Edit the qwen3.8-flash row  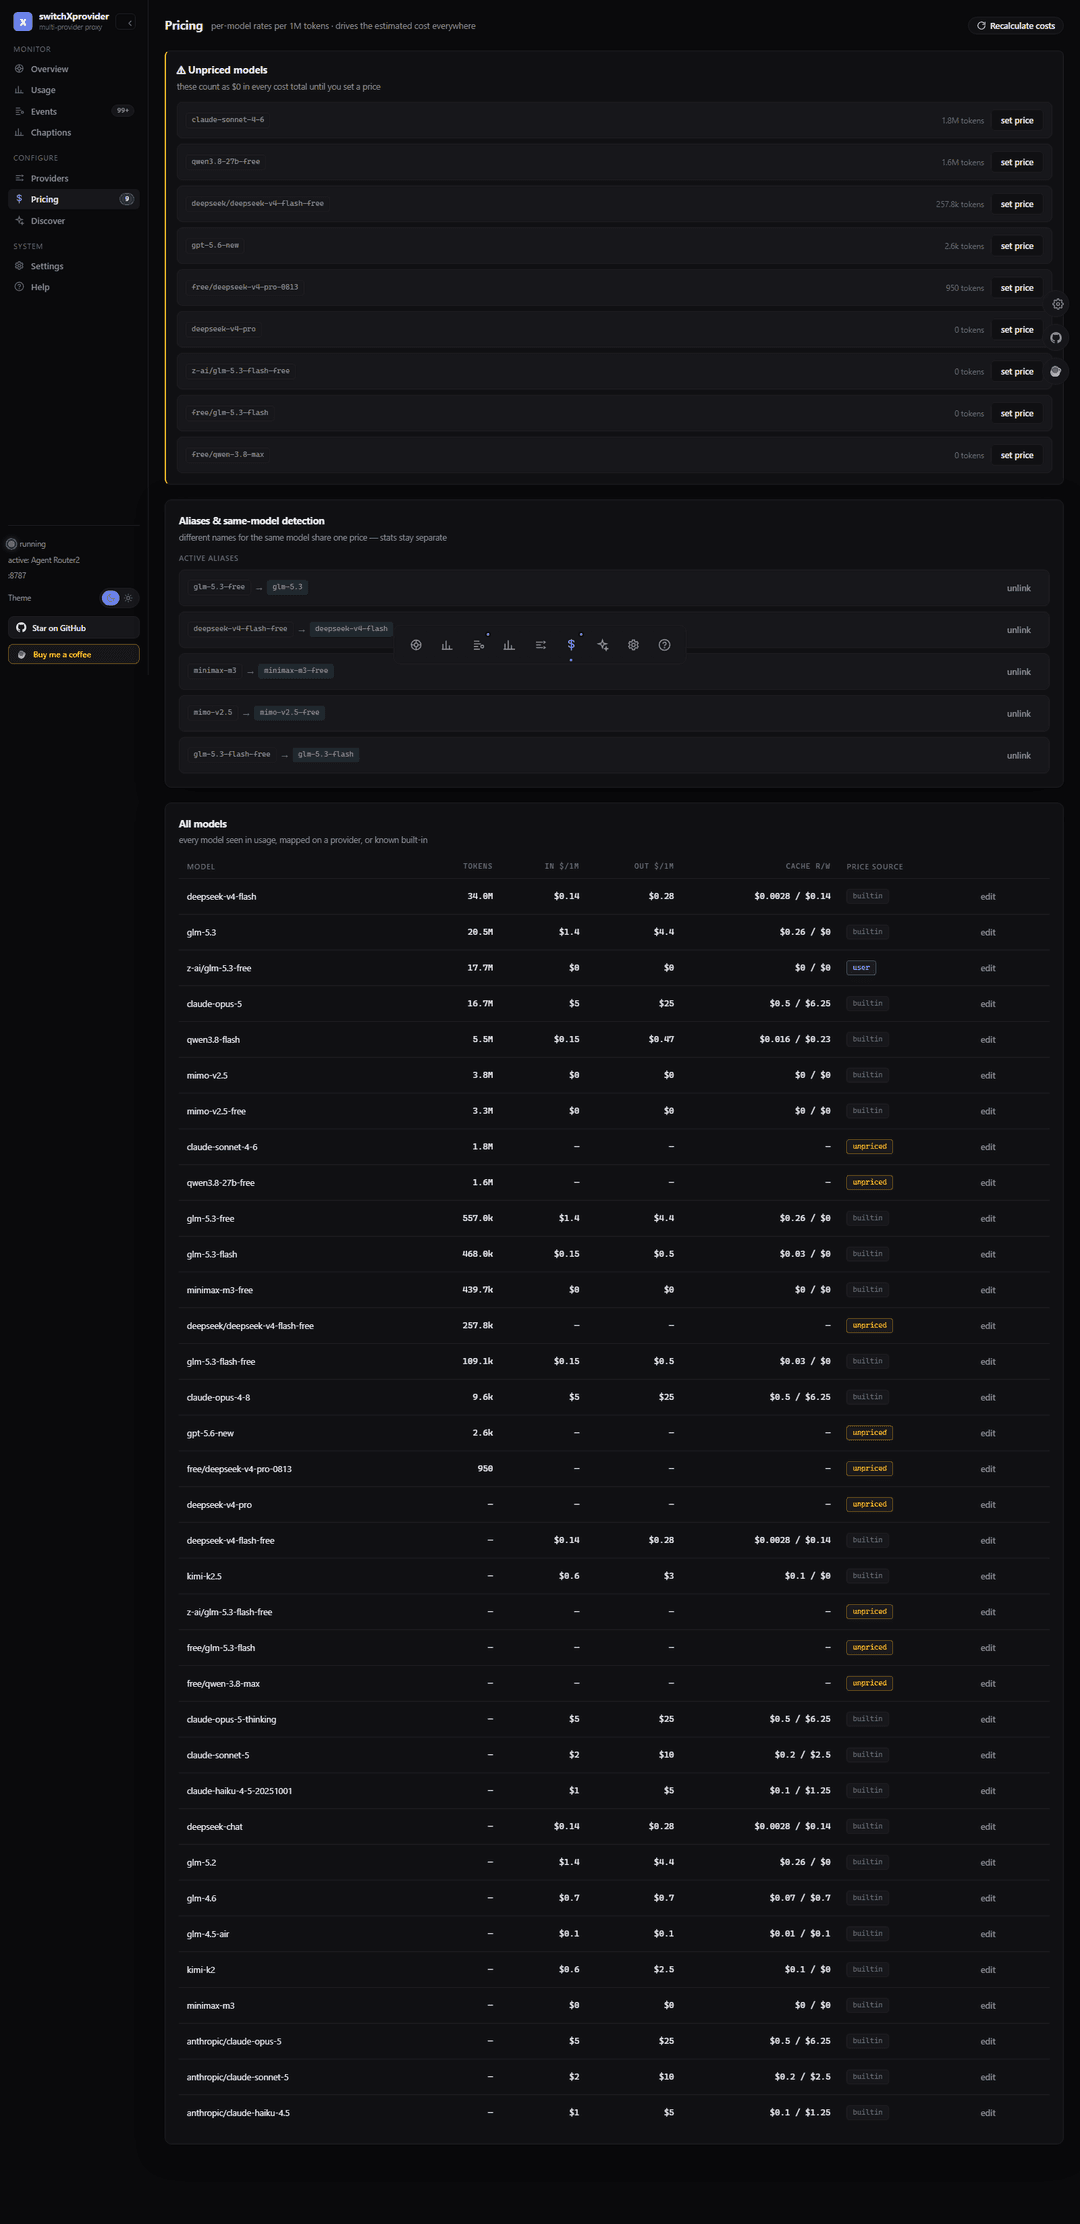988,1040
